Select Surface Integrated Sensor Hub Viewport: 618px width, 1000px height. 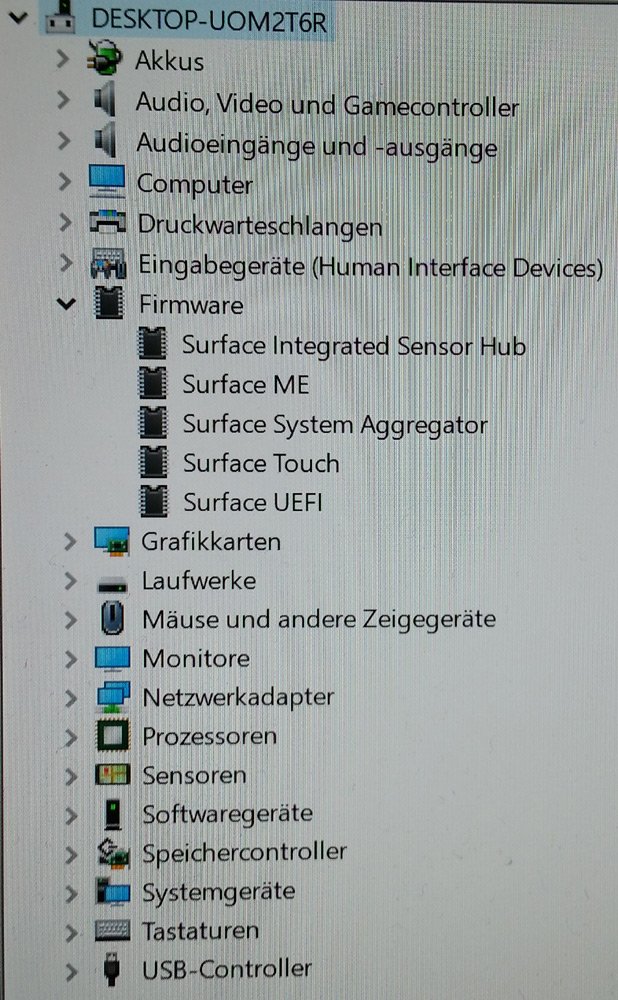coord(353,346)
